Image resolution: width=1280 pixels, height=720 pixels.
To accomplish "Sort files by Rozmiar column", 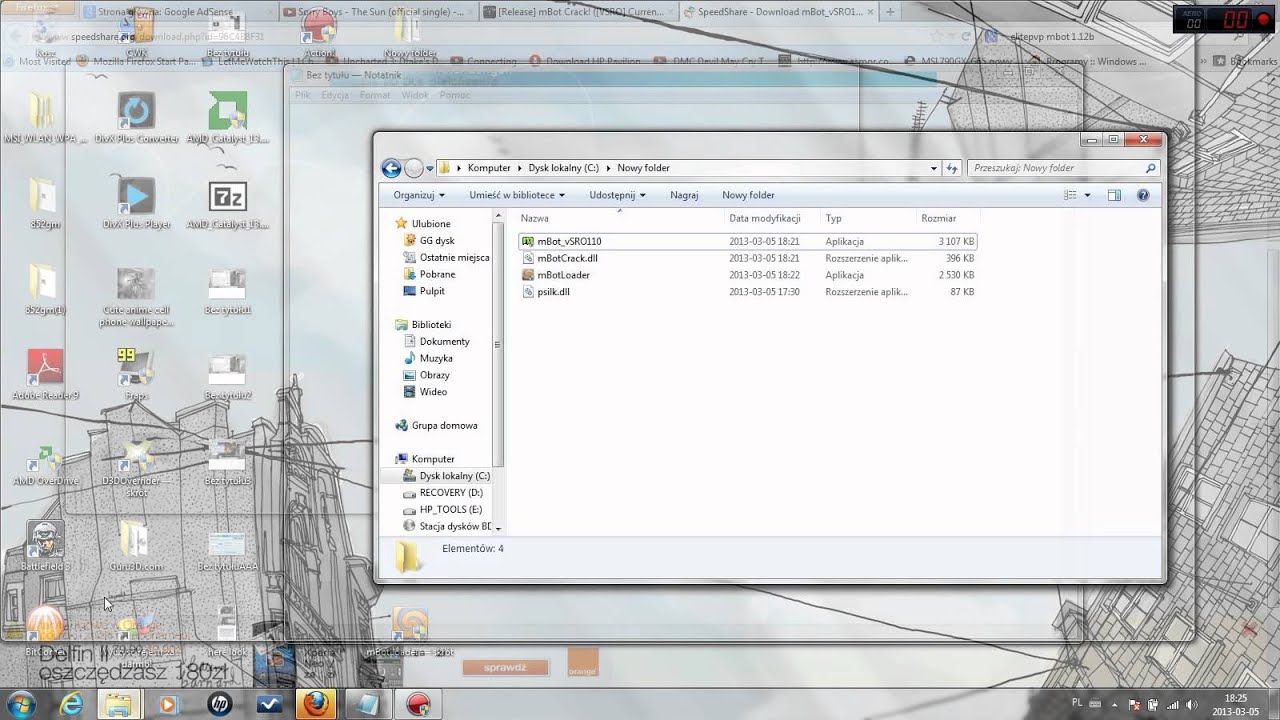I will (938, 218).
